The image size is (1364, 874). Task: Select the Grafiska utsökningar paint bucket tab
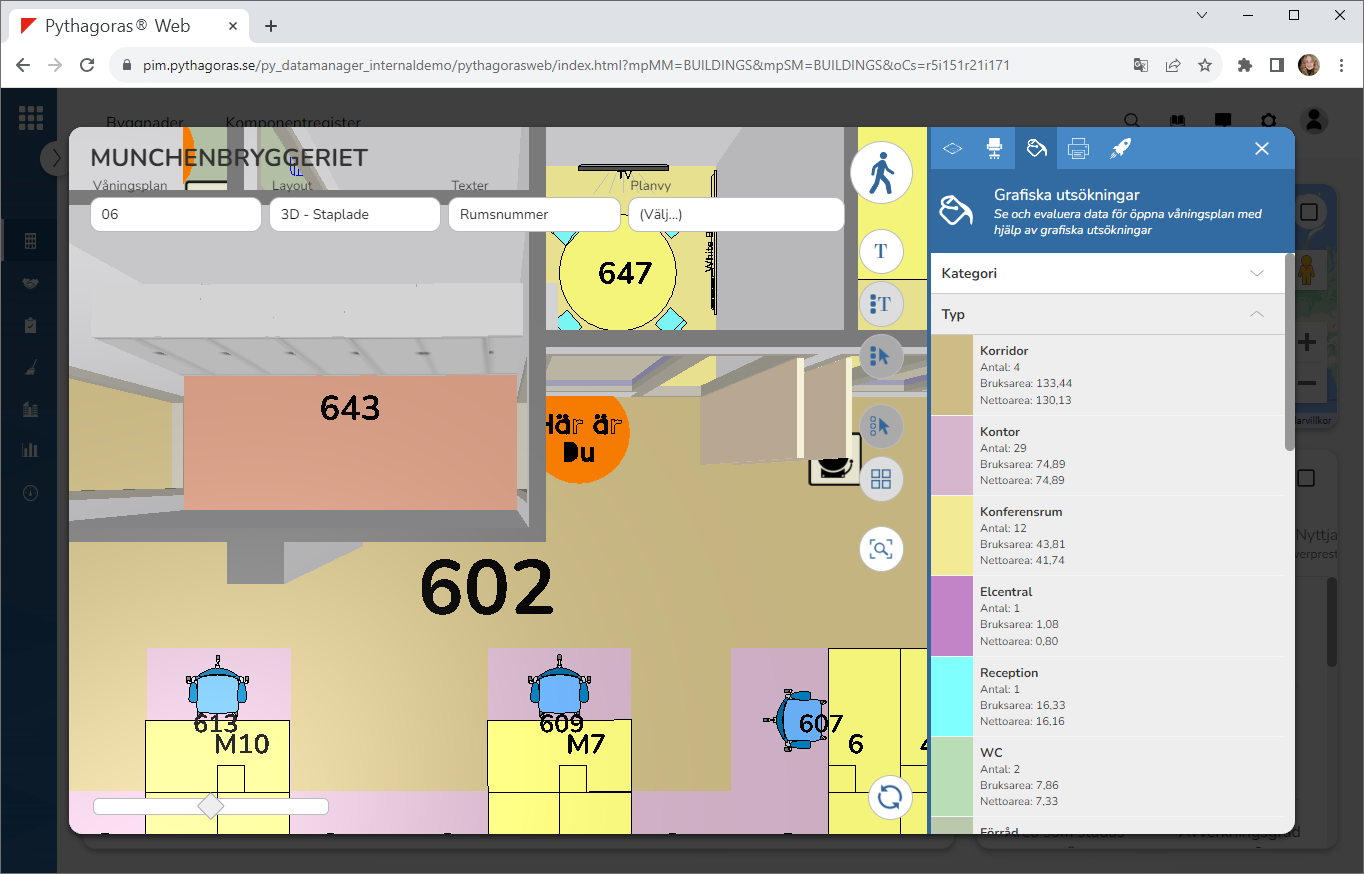1036,148
